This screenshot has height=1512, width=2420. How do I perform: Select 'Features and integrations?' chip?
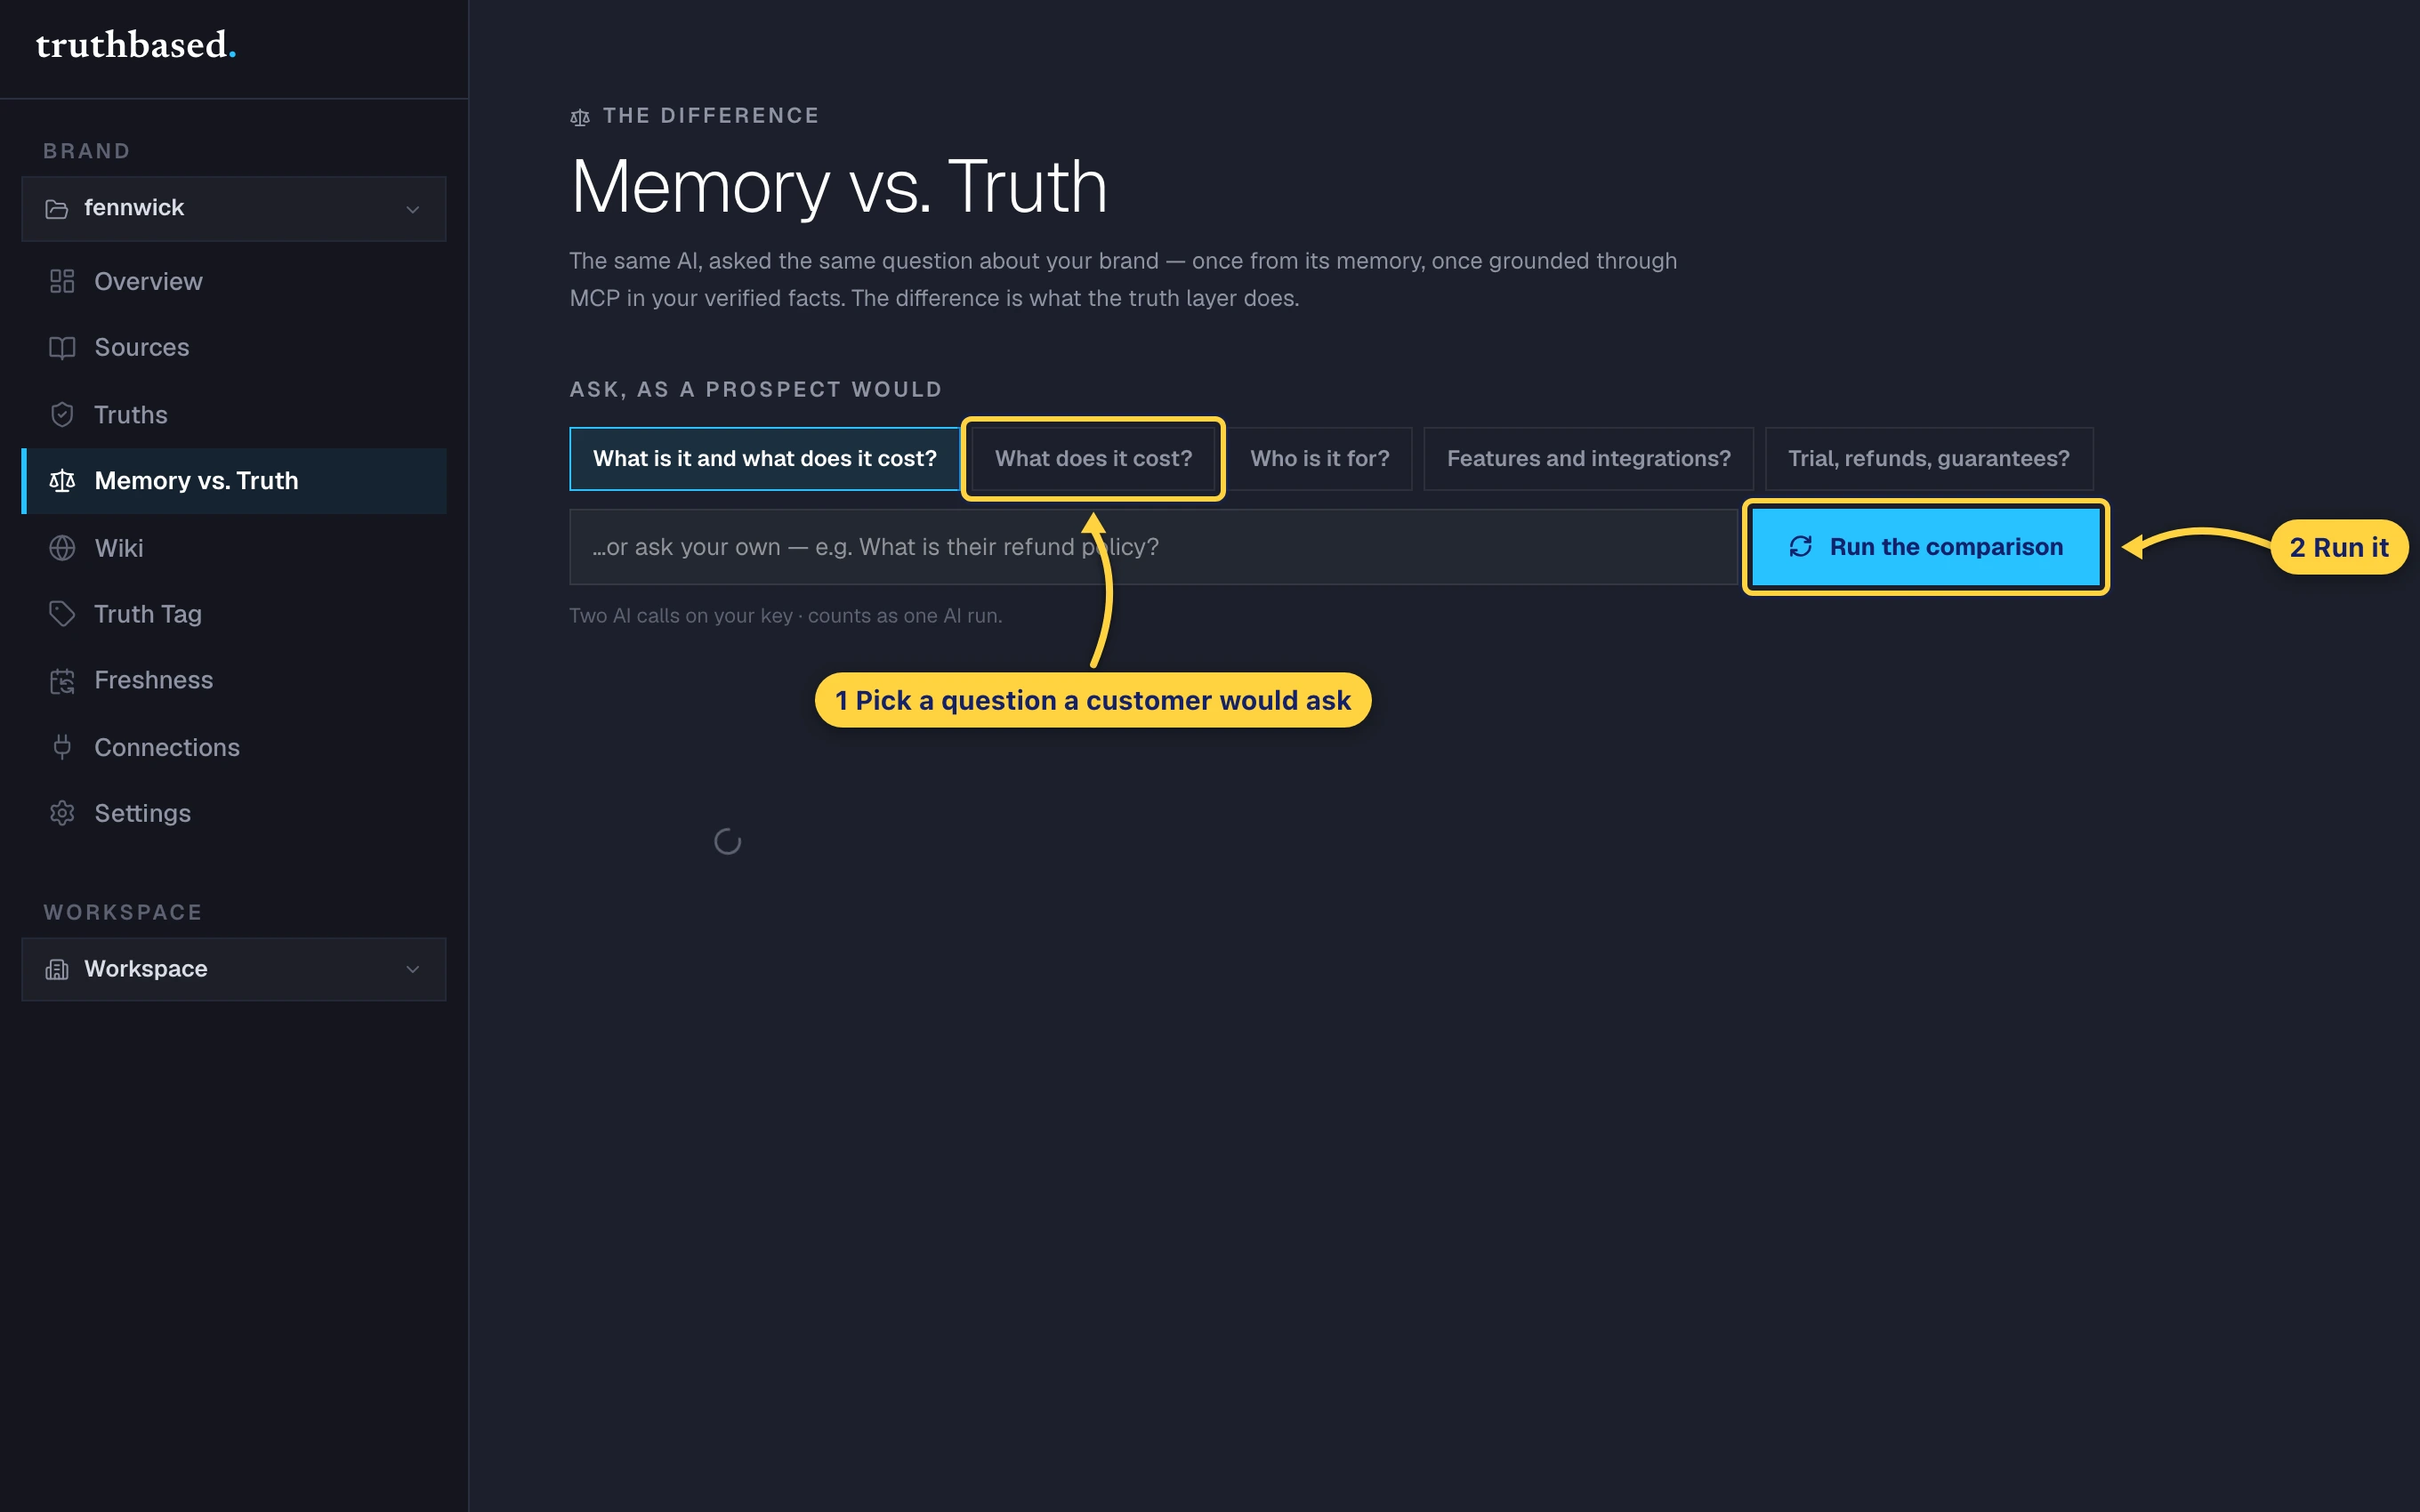click(x=1588, y=459)
